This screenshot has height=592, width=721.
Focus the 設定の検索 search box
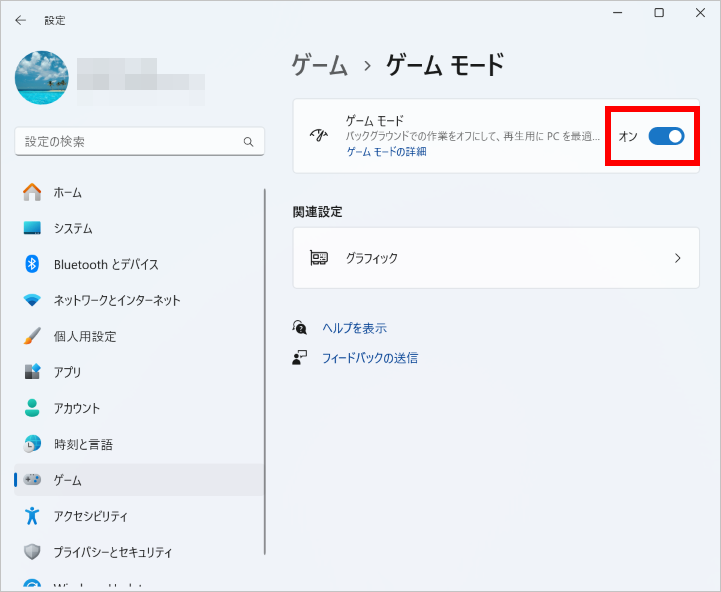pyautogui.click(x=139, y=141)
